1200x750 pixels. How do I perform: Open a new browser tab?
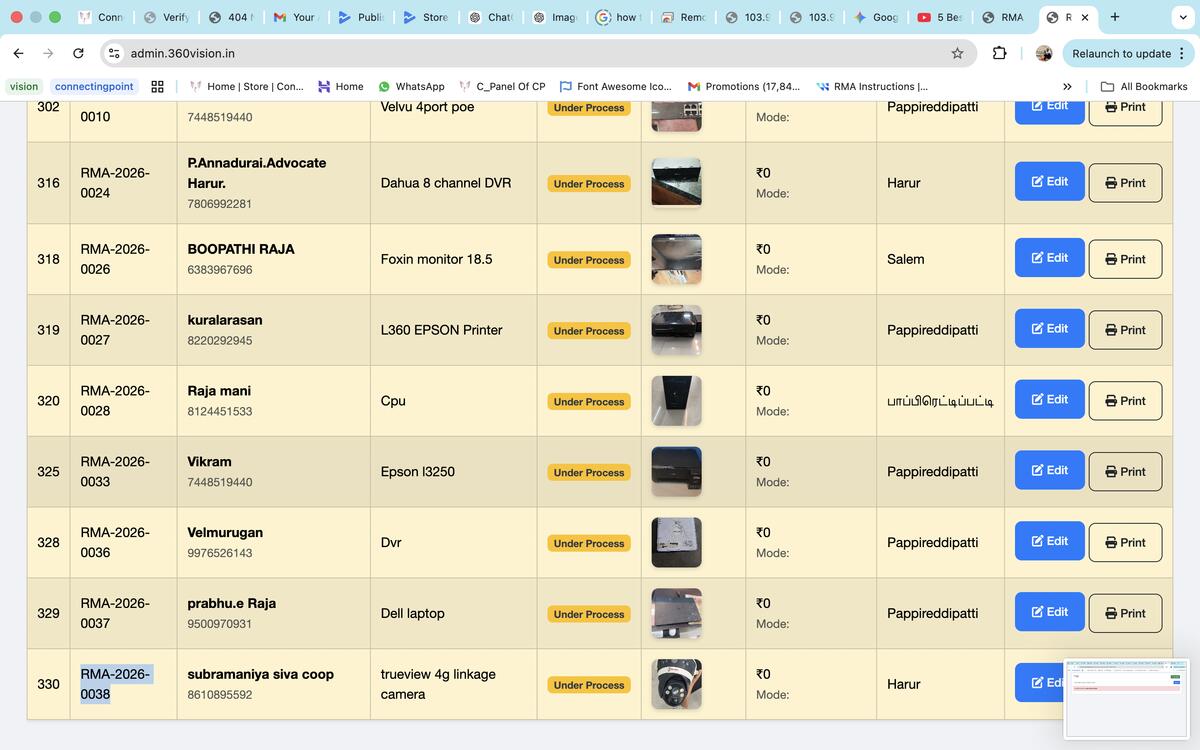(1115, 17)
